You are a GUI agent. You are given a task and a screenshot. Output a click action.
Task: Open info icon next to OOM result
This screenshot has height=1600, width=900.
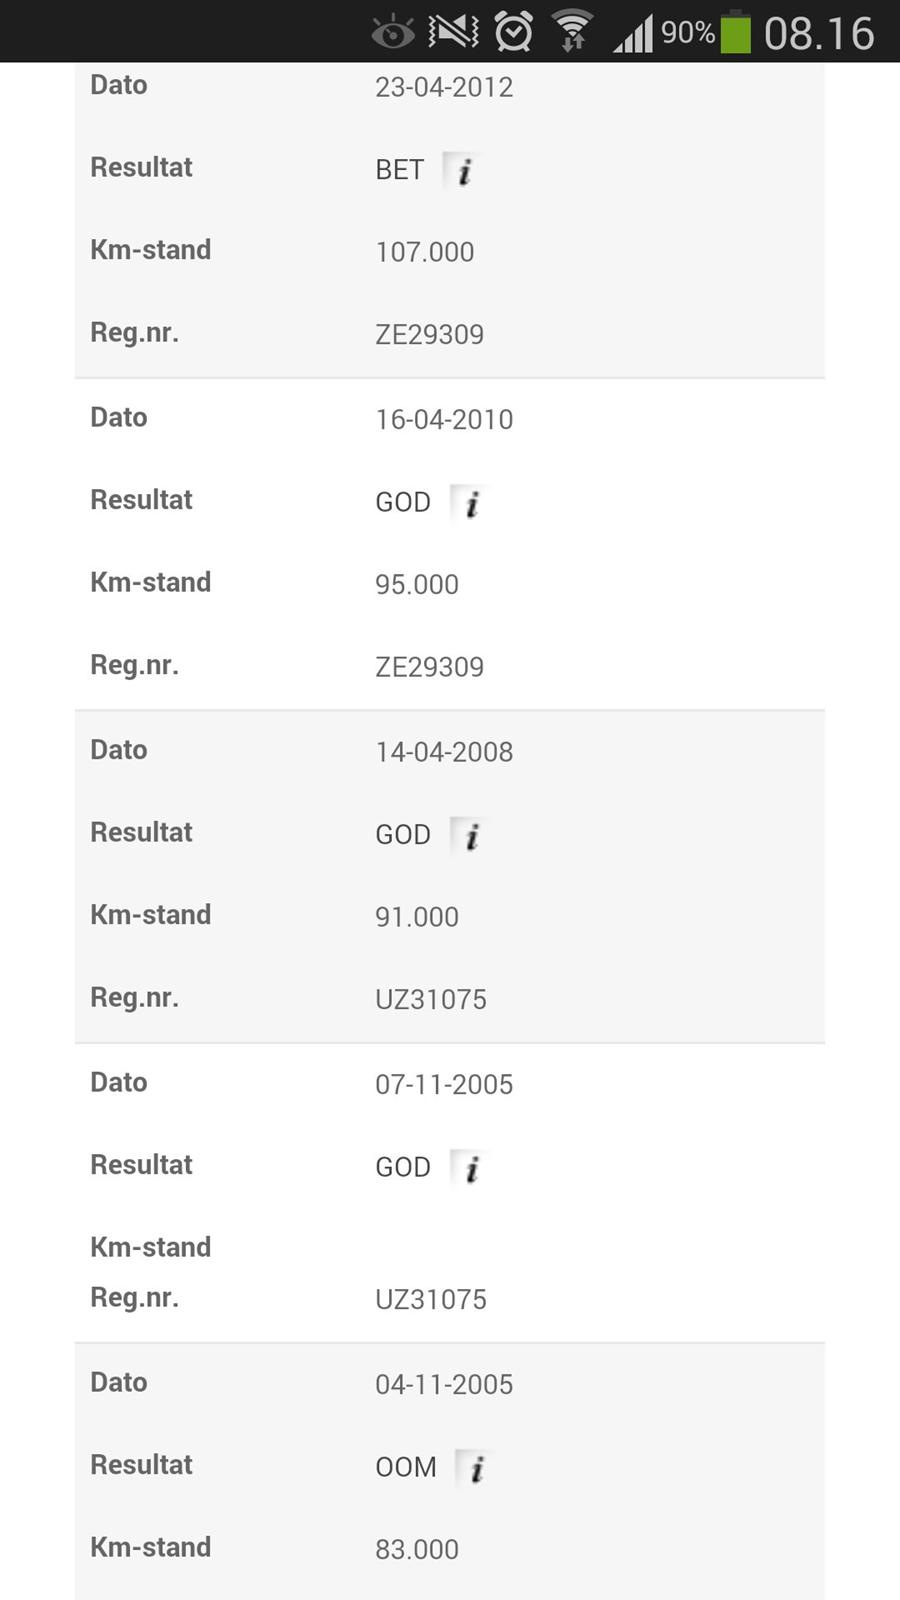(x=476, y=1468)
